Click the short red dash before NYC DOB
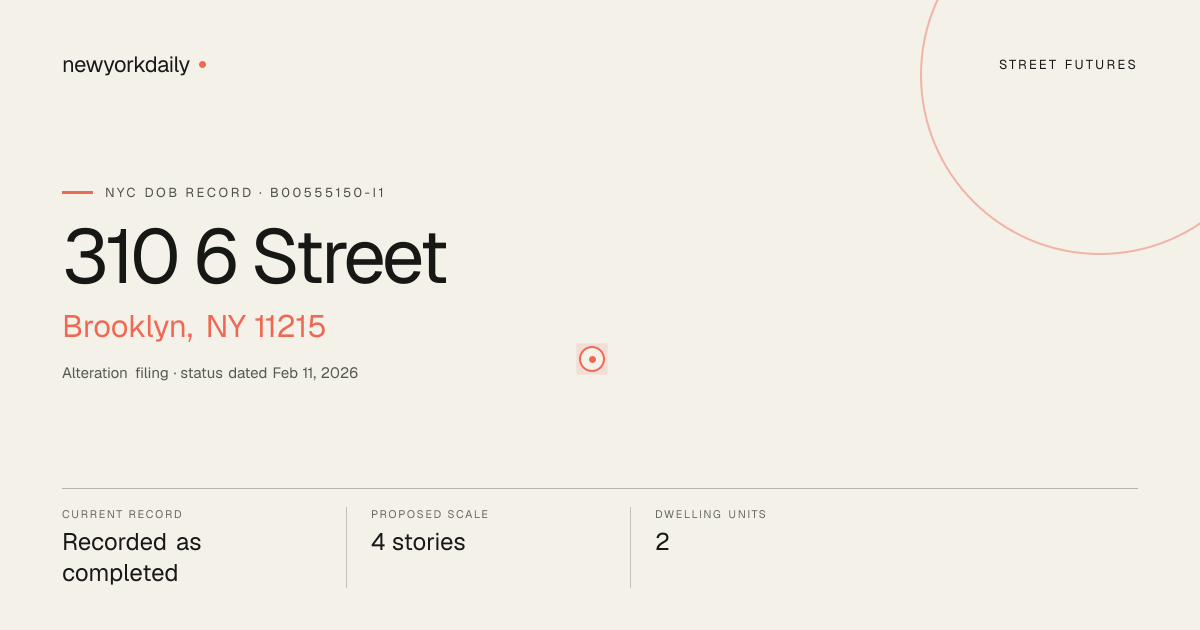This screenshot has width=1200, height=630. [x=77, y=192]
